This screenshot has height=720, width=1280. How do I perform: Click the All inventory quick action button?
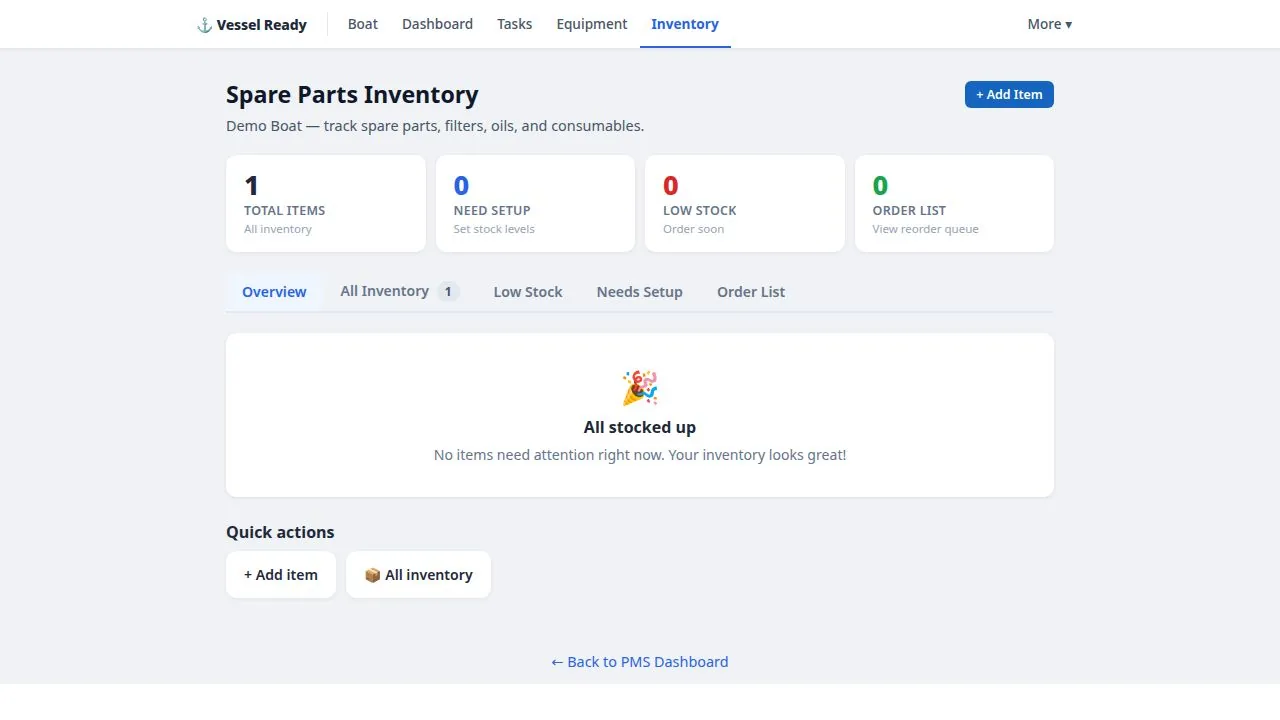pos(418,575)
